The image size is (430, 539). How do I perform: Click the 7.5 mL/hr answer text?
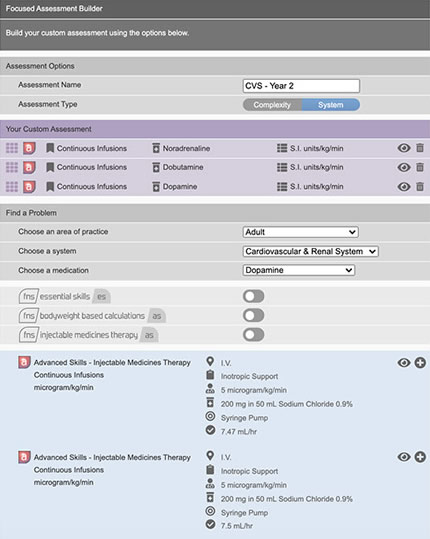(236, 526)
